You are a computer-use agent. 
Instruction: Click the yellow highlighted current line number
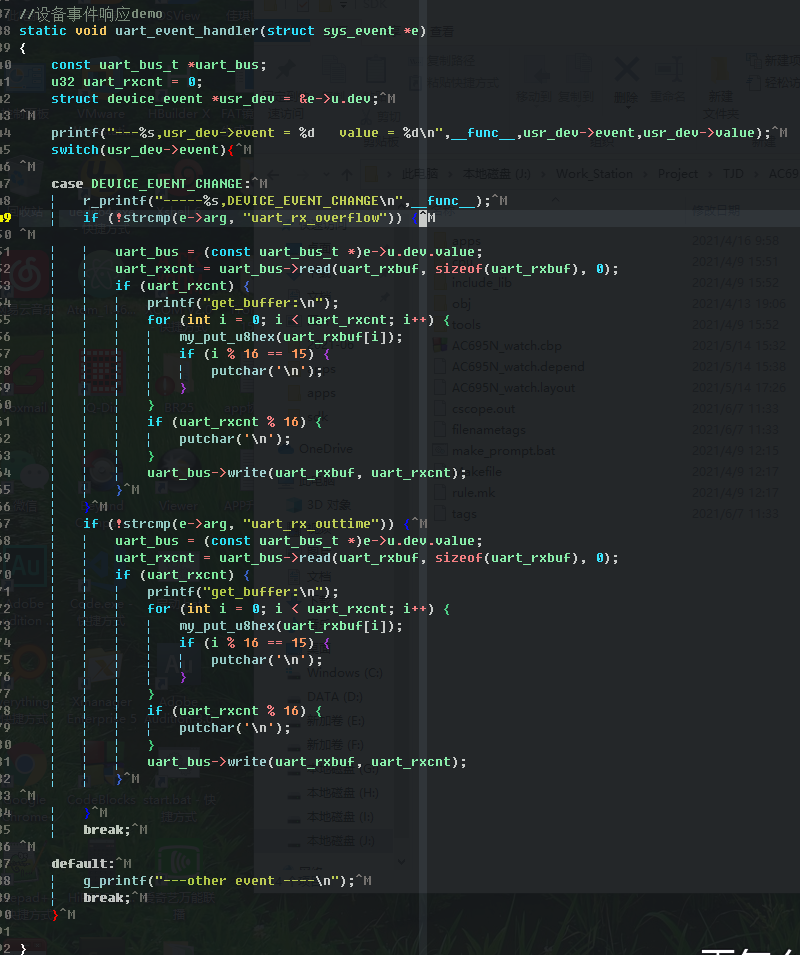[5, 217]
